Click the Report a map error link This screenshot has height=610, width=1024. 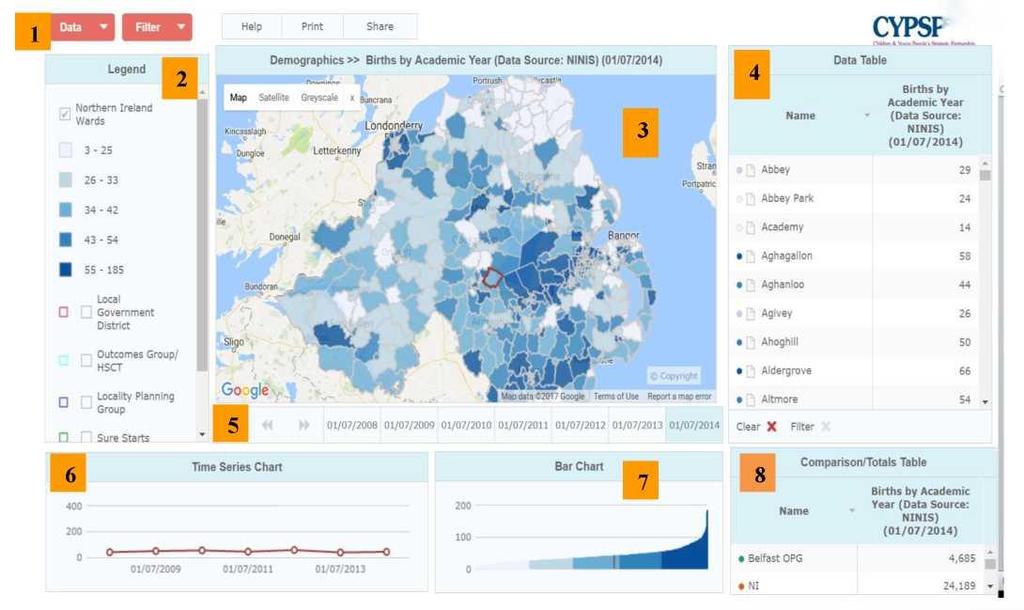(679, 396)
